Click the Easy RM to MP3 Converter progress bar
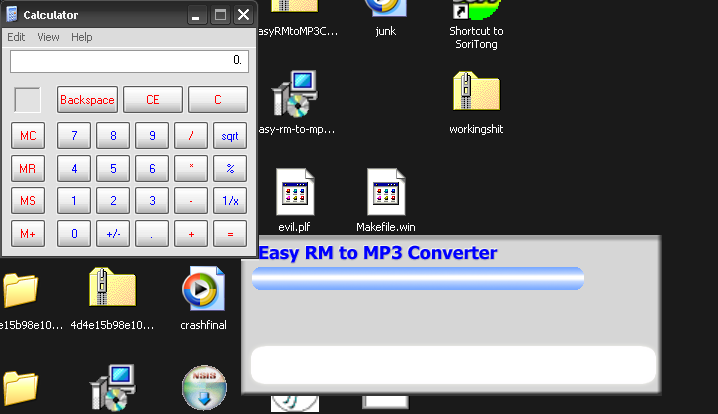This screenshot has width=718, height=414. pyautogui.click(x=418, y=278)
